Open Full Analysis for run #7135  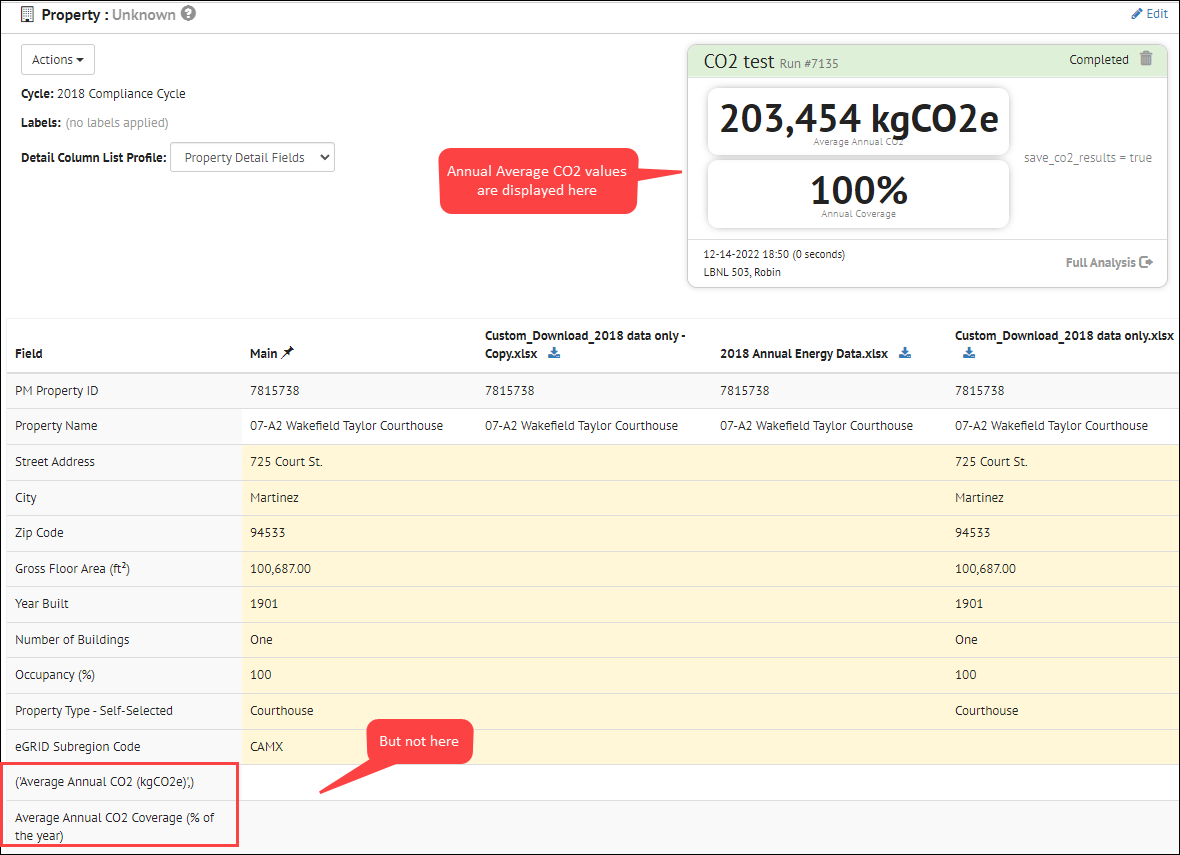click(1098, 262)
